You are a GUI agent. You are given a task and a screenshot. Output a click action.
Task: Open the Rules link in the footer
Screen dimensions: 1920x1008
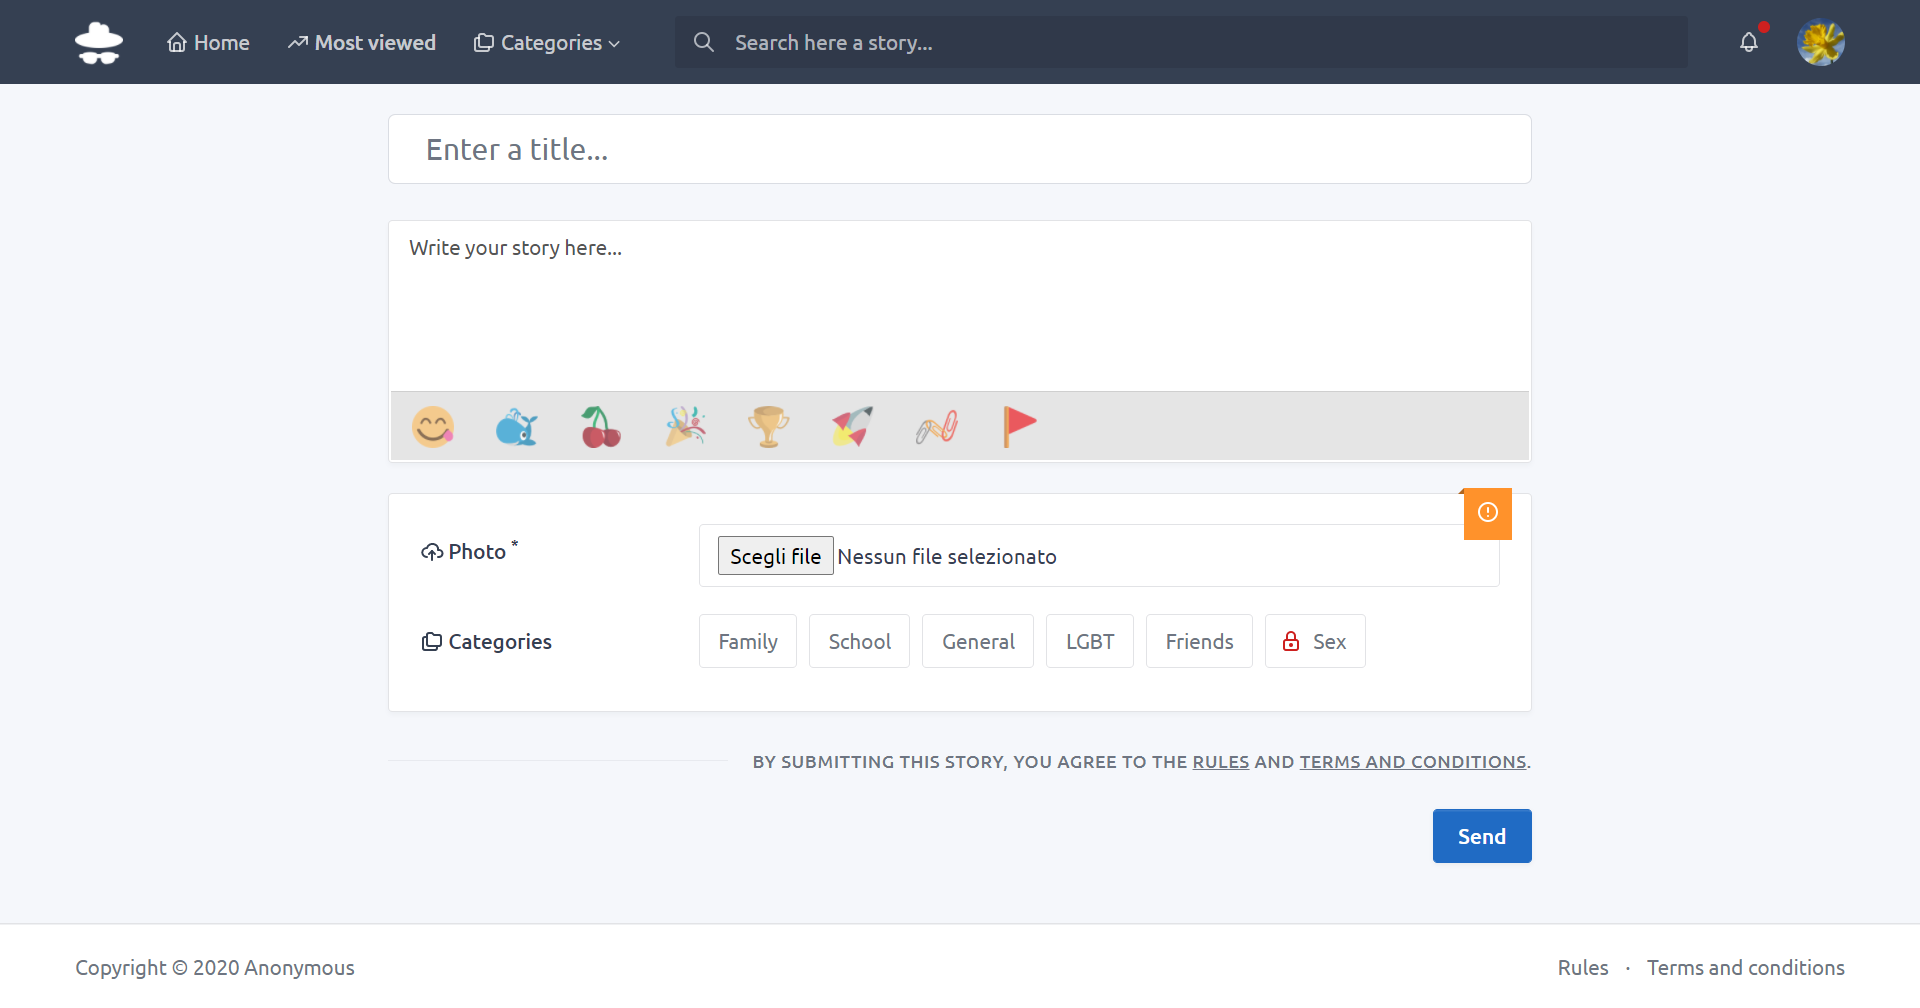(x=1583, y=967)
